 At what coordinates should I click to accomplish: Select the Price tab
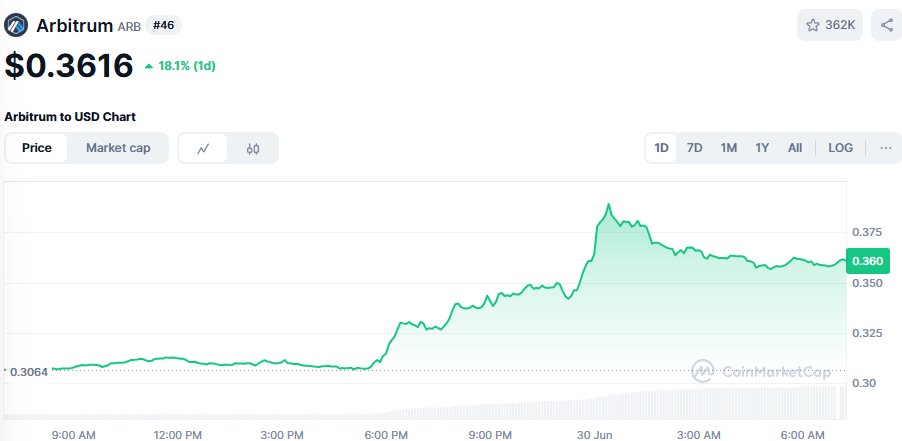(x=37, y=148)
